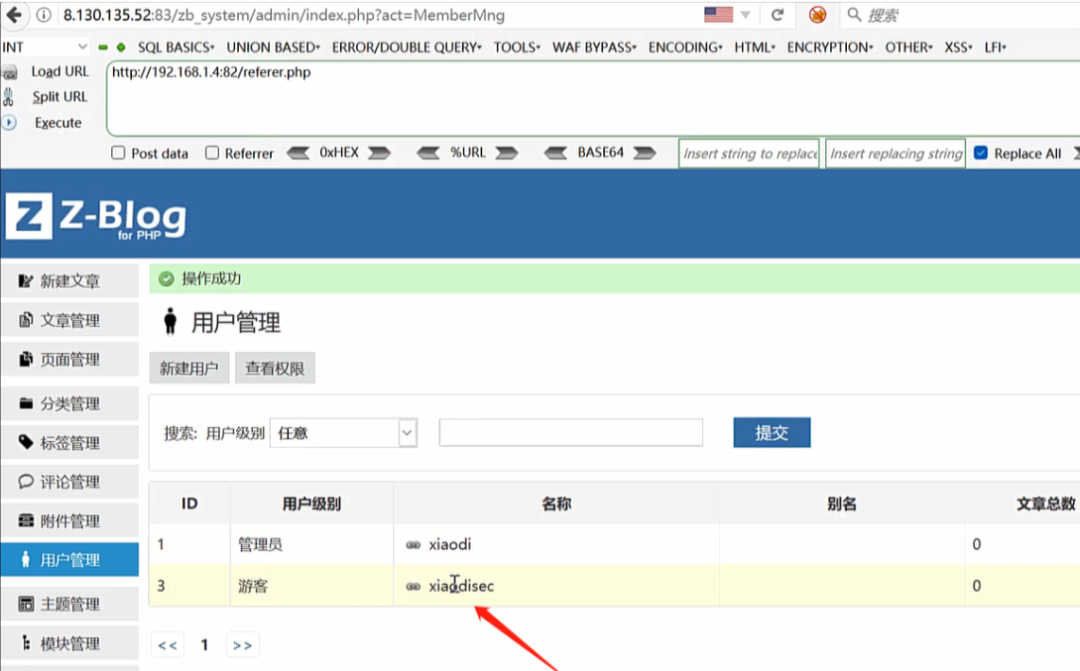Toggle the Referrer checkbox
This screenshot has height=671, width=1080.
(x=212, y=153)
